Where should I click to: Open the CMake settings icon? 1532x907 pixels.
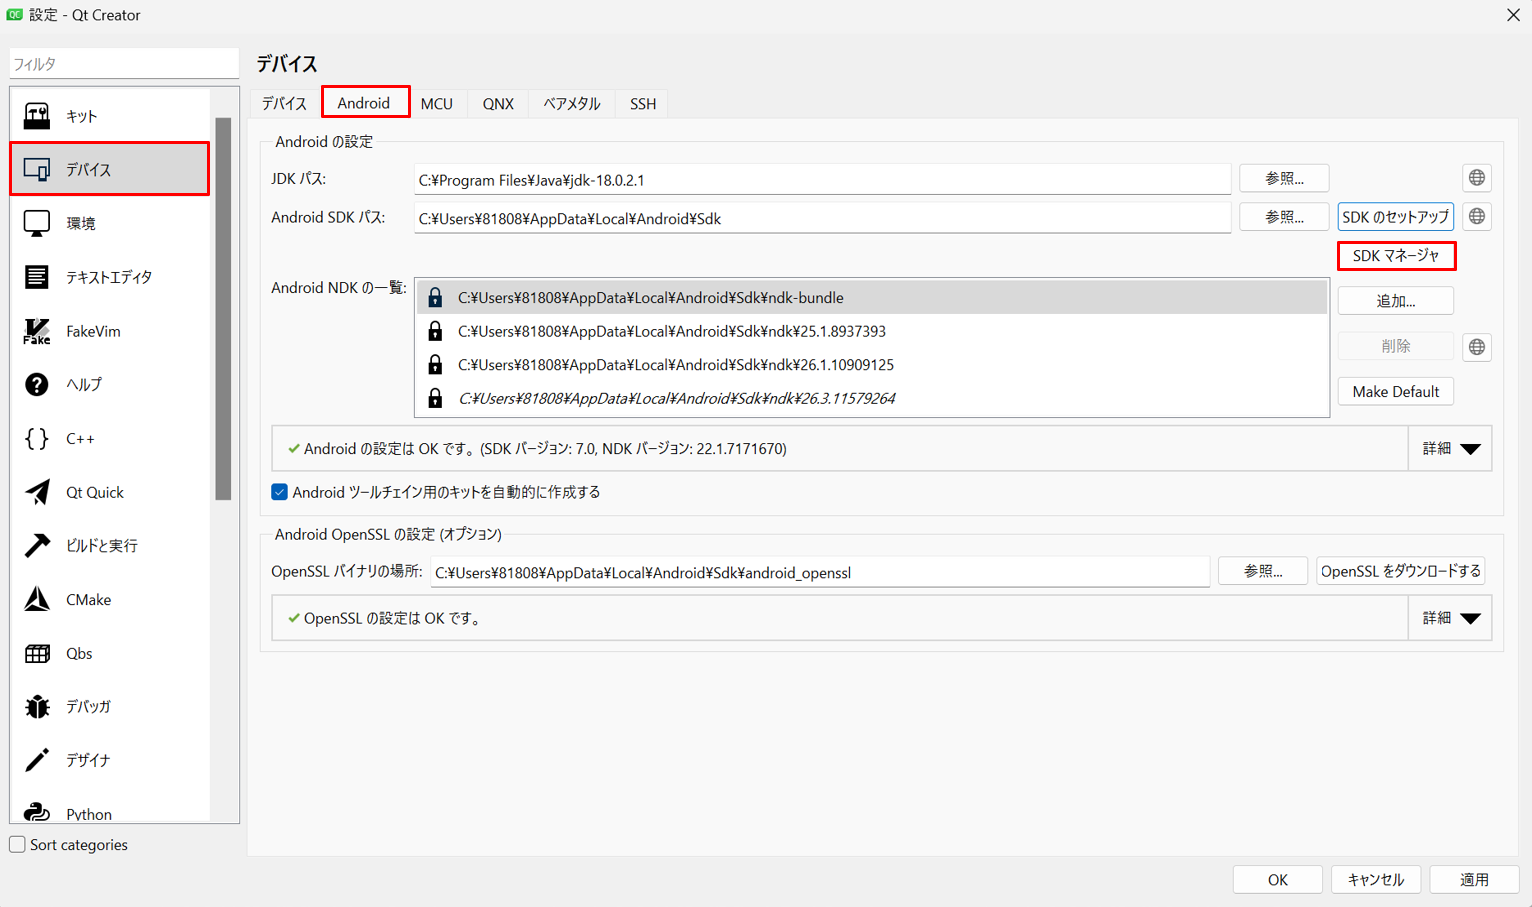click(37, 599)
